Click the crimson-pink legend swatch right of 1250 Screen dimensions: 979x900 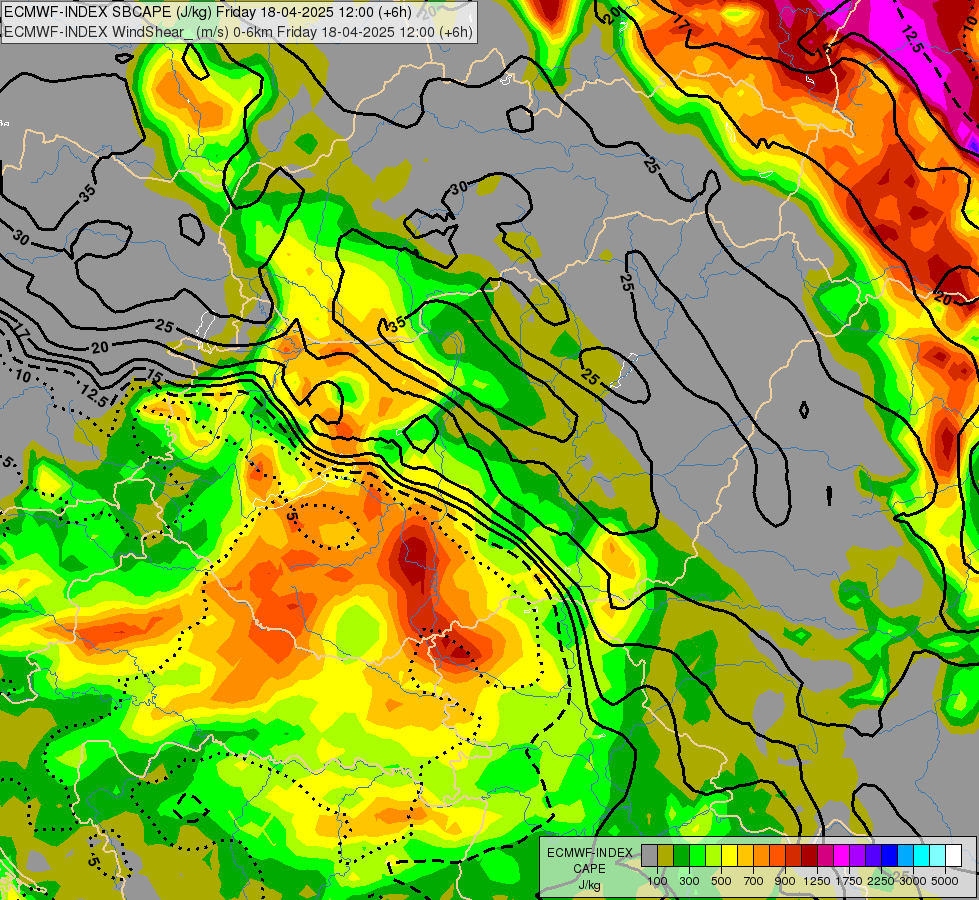tap(825, 856)
